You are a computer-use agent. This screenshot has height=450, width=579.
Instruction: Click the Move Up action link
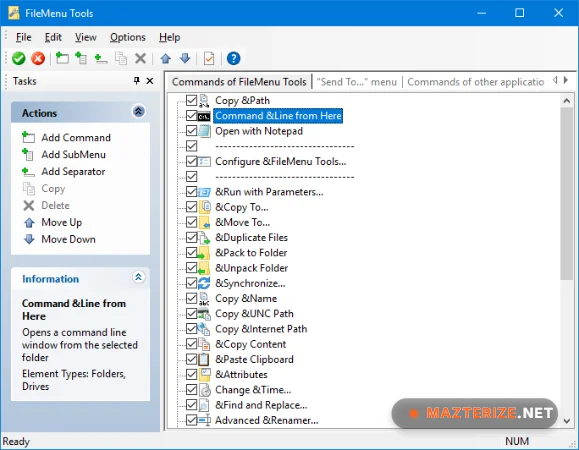(x=62, y=223)
